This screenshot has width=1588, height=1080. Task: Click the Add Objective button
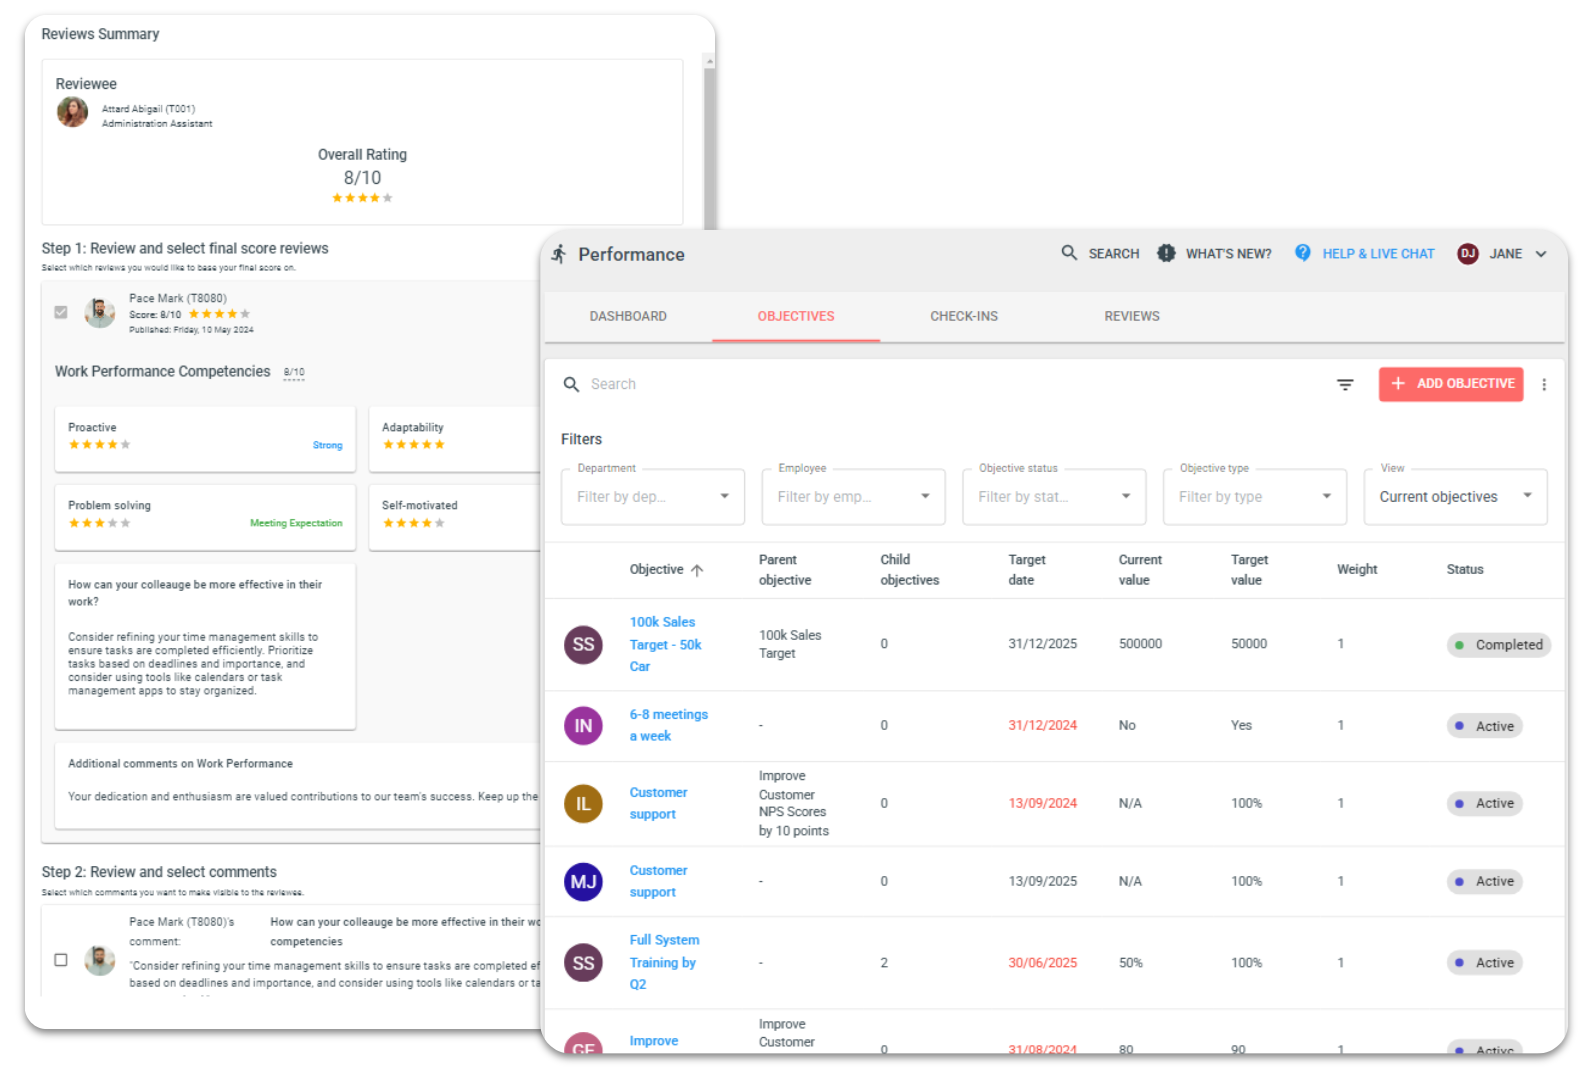tap(1450, 384)
